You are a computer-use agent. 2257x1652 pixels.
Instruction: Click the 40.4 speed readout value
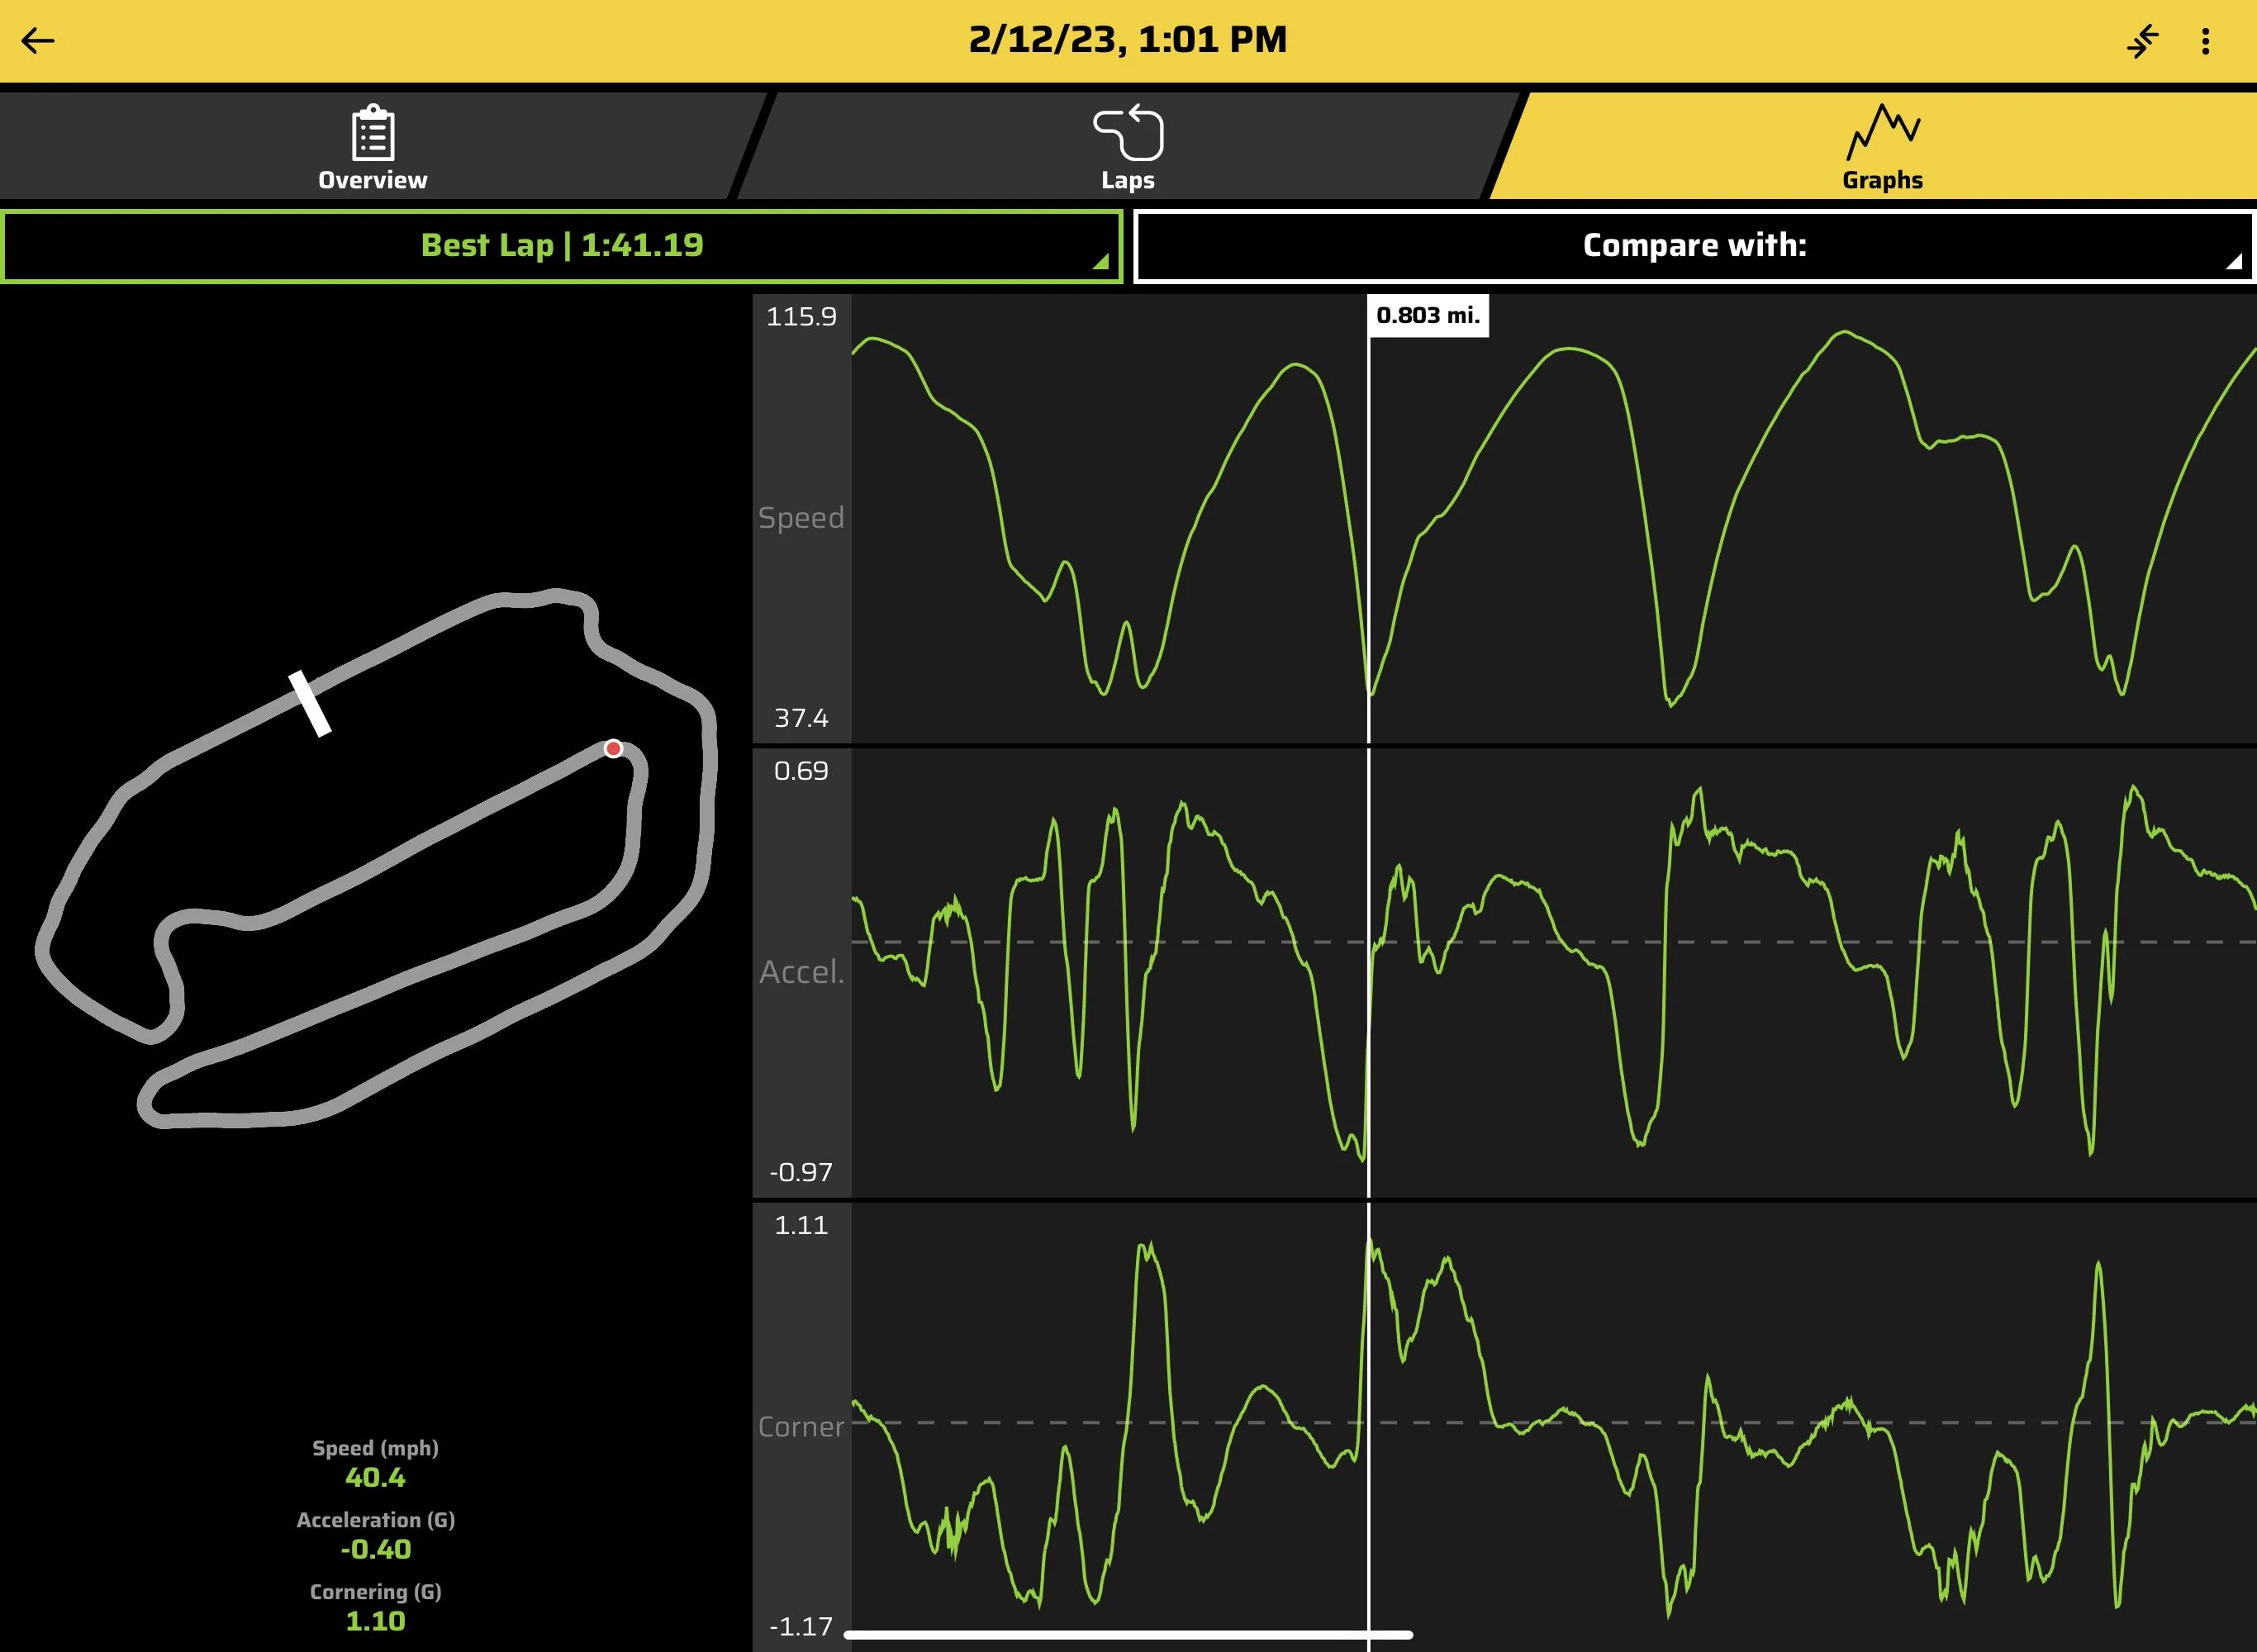pos(375,1477)
